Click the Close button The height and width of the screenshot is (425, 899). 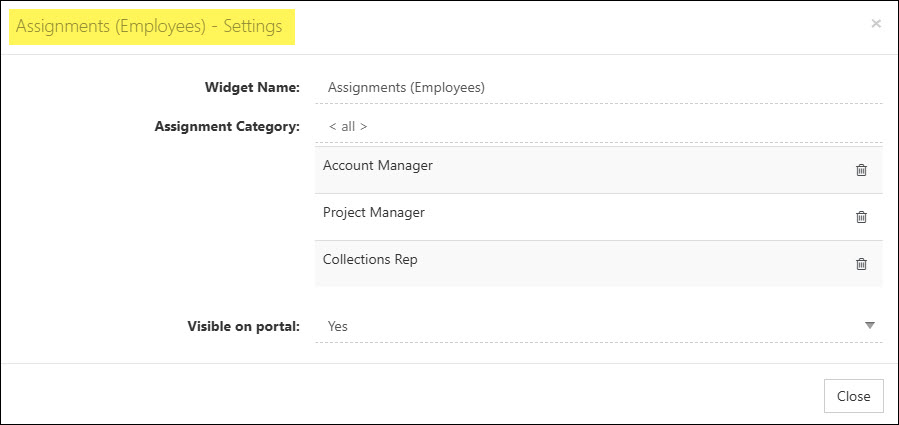coord(853,396)
